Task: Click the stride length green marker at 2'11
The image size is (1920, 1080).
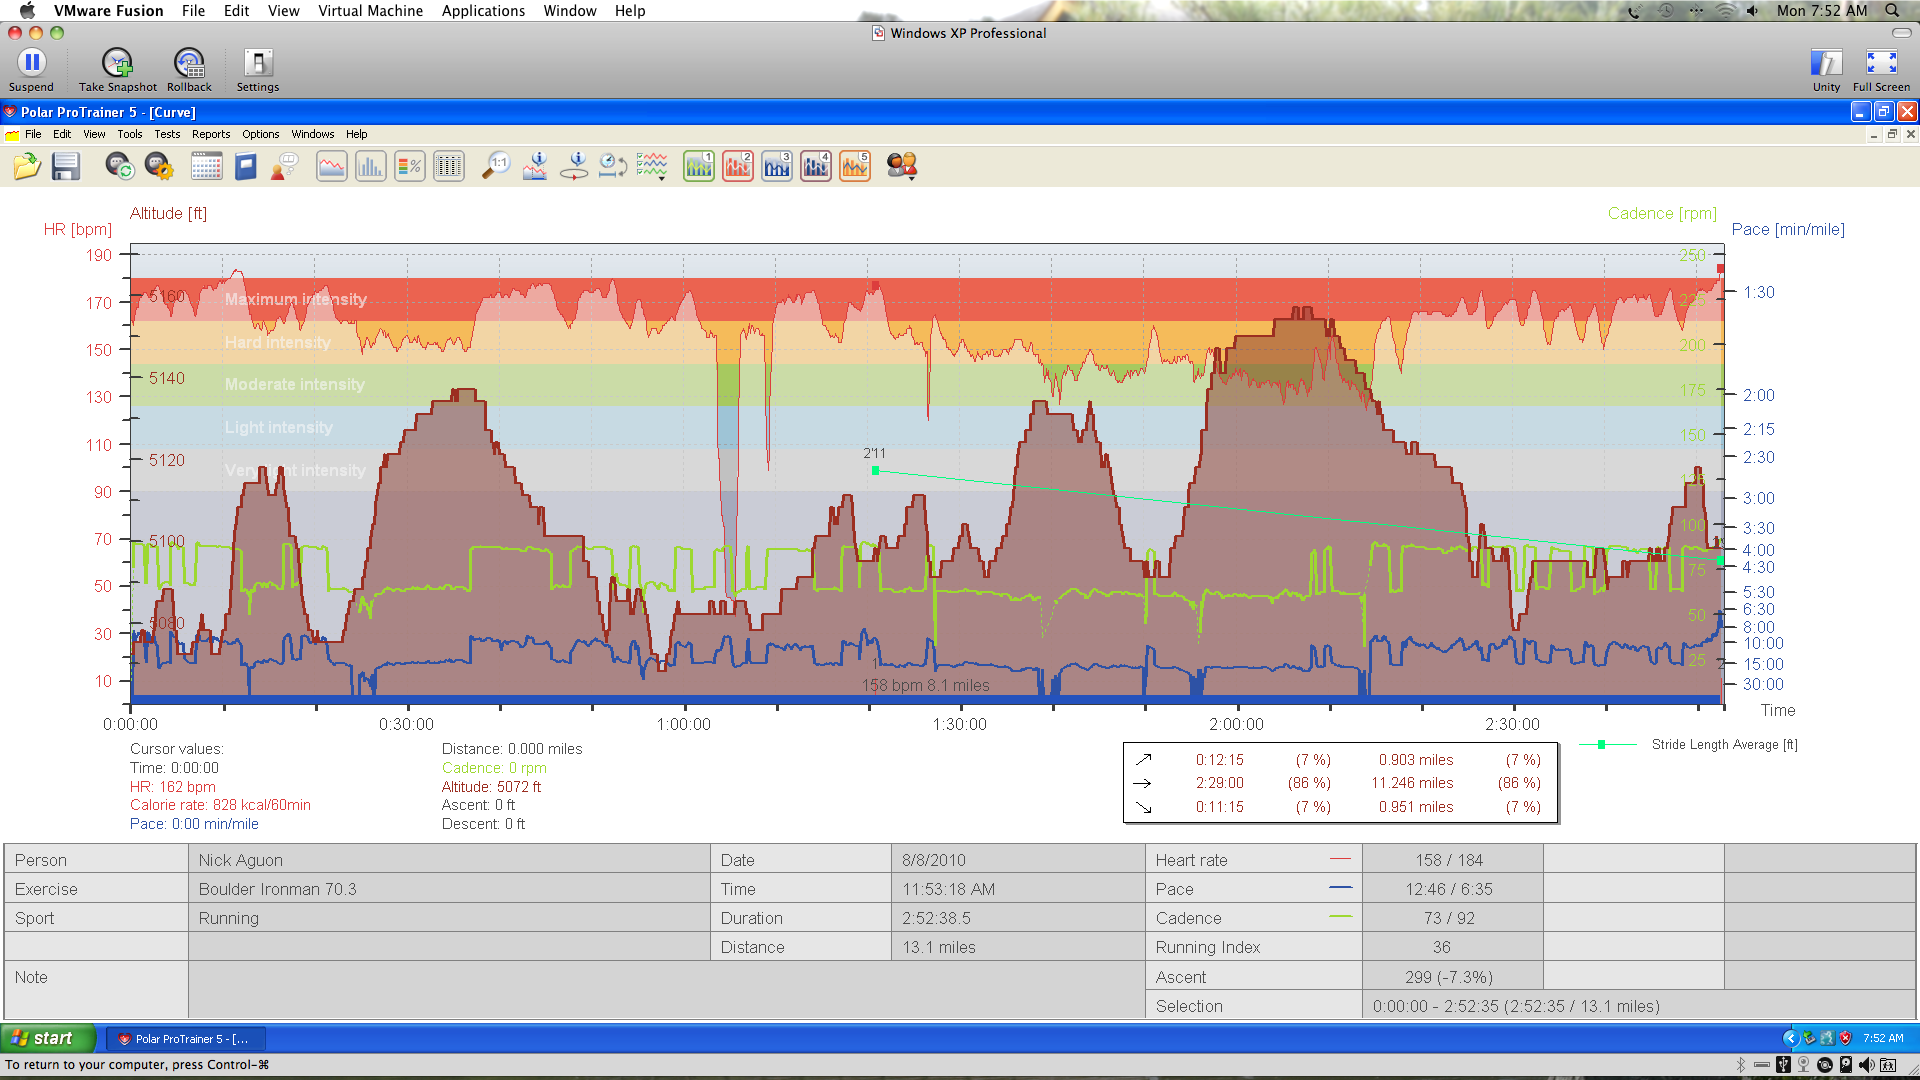Action: [x=875, y=470]
